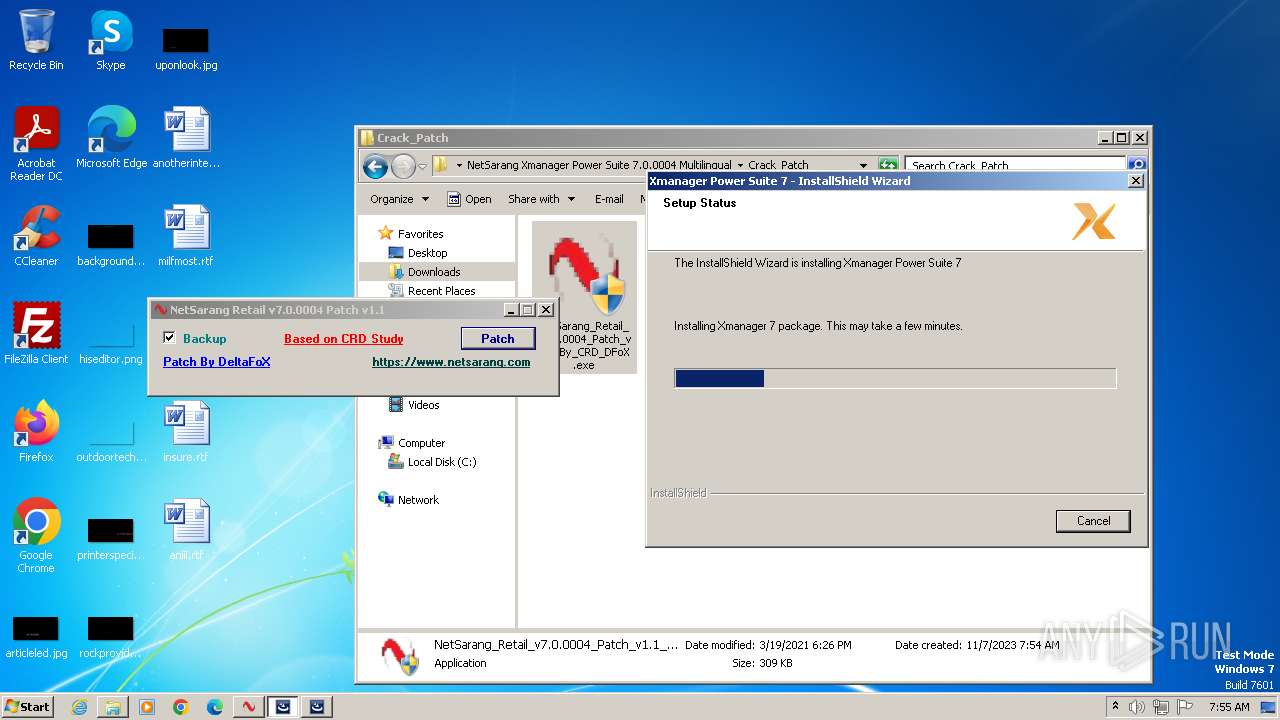Select milfmost.rtf desktop document
The image size is (1280, 720).
tap(186, 235)
